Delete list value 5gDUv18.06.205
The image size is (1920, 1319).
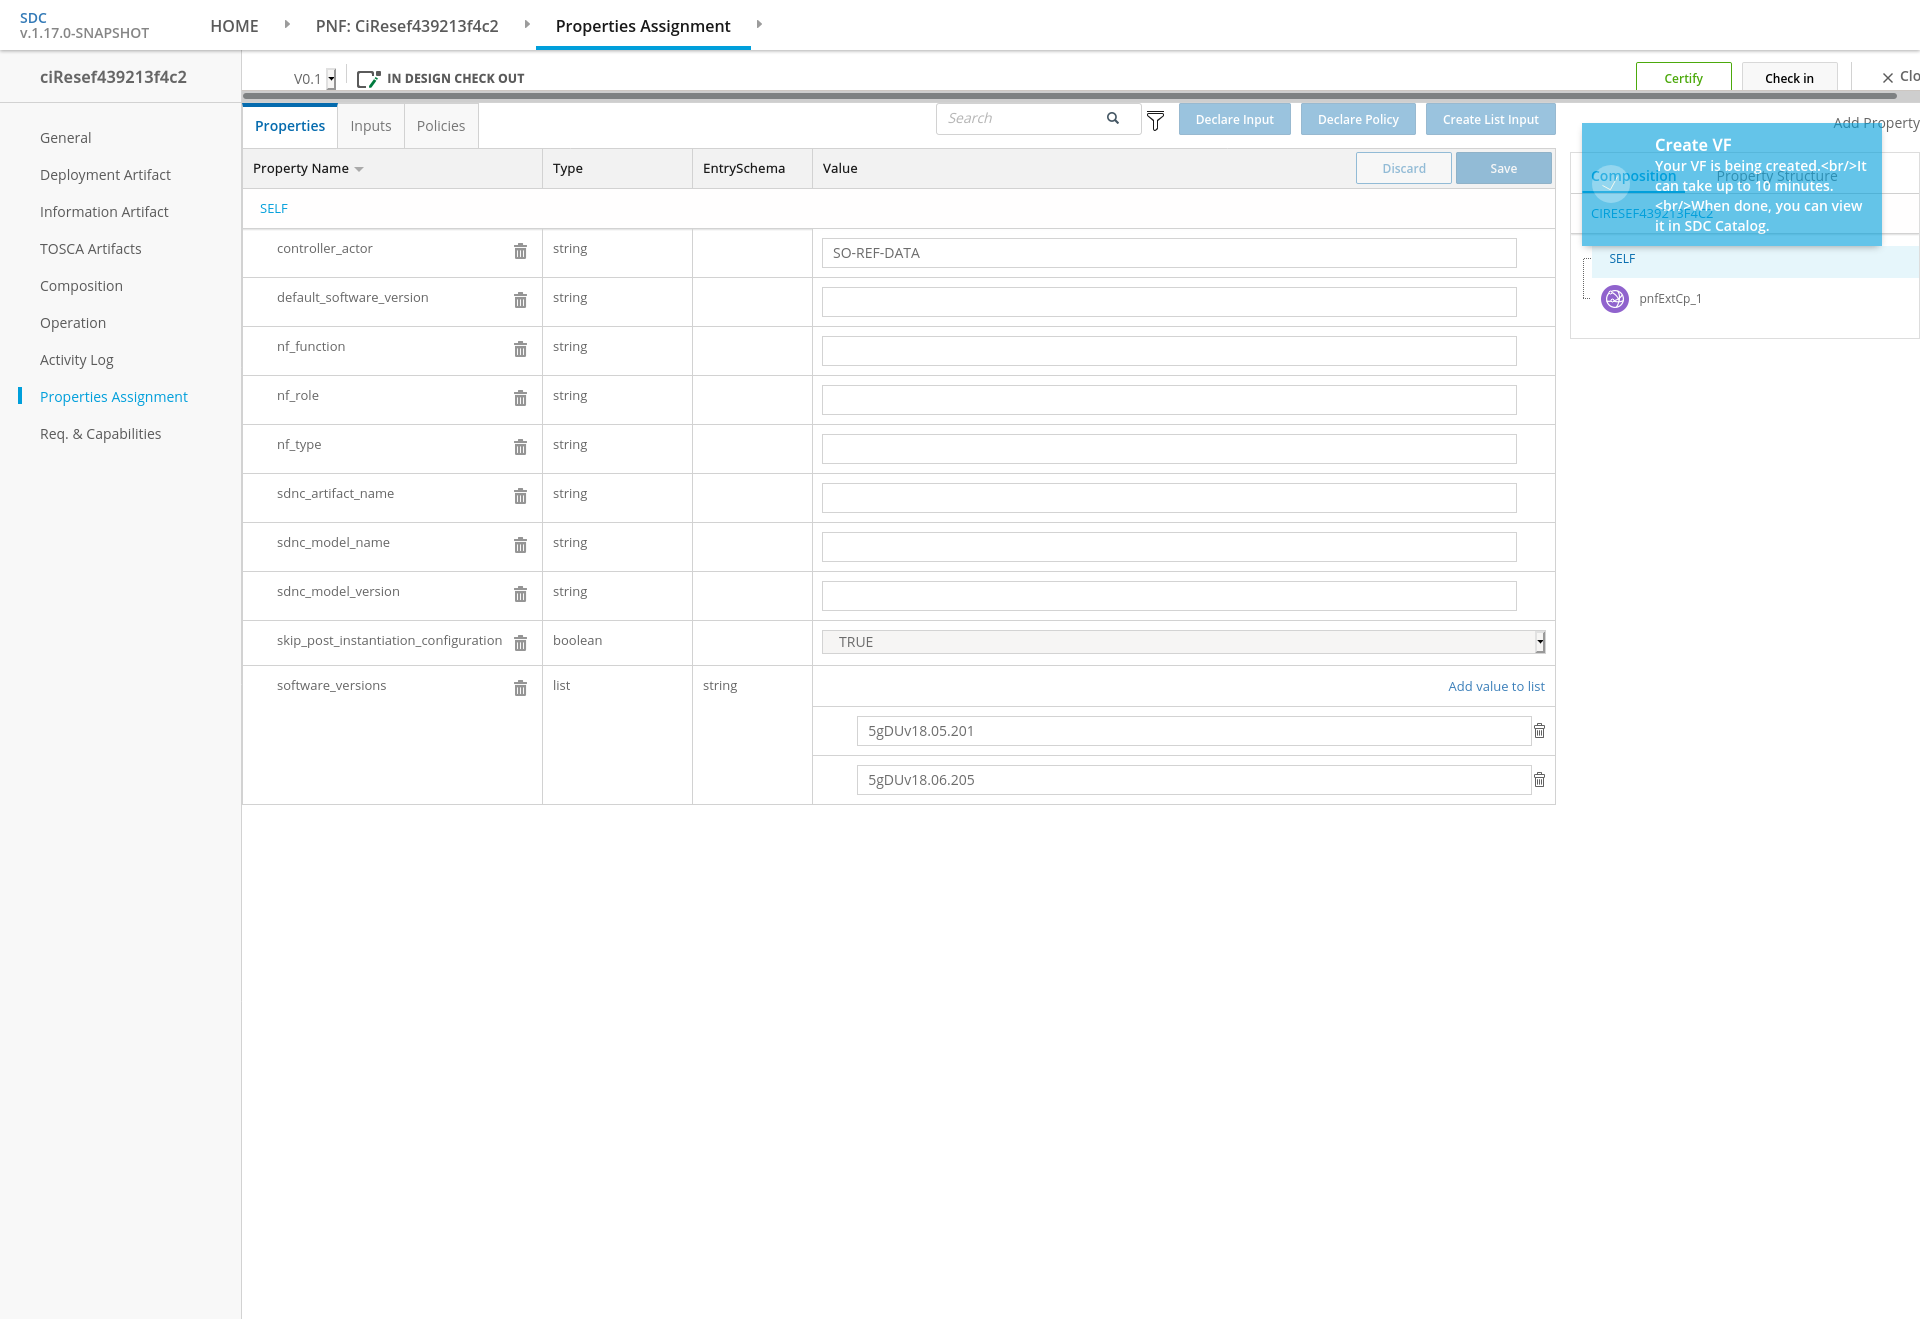click(1540, 780)
